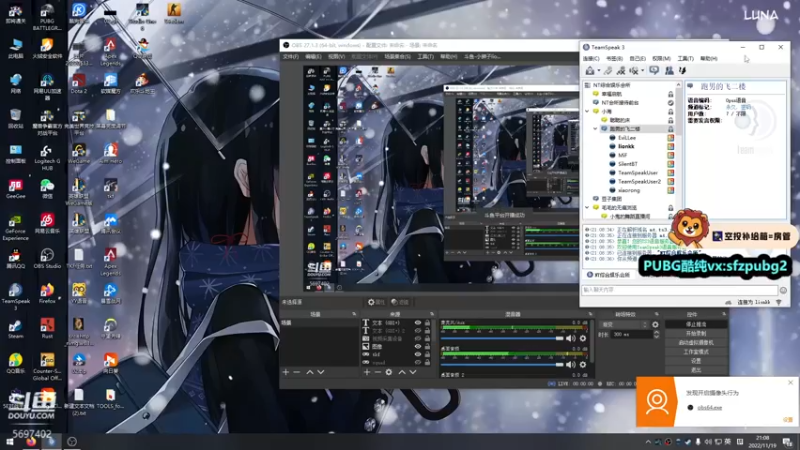Open 文件(F) menu in OBS
The width and height of the screenshot is (800, 450).
pos(290,57)
